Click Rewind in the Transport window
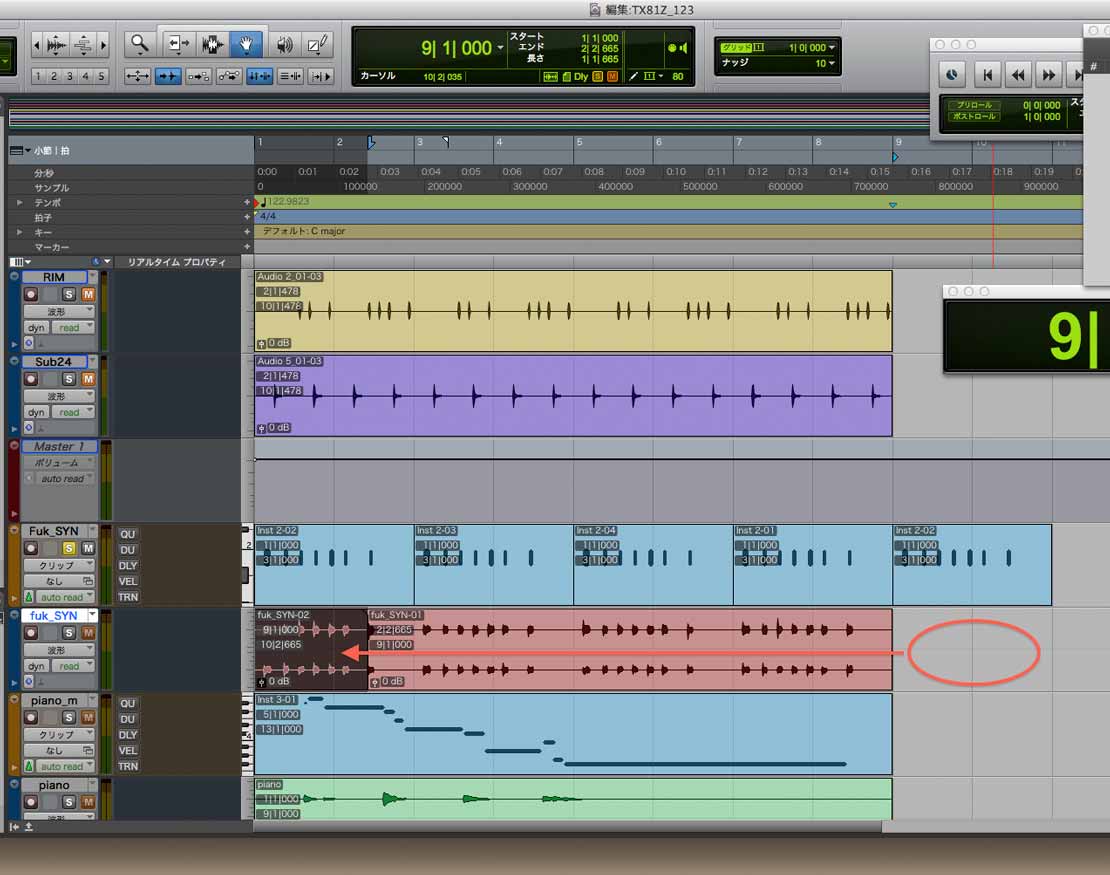This screenshot has width=1110, height=875. click(x=1018, y=74)
